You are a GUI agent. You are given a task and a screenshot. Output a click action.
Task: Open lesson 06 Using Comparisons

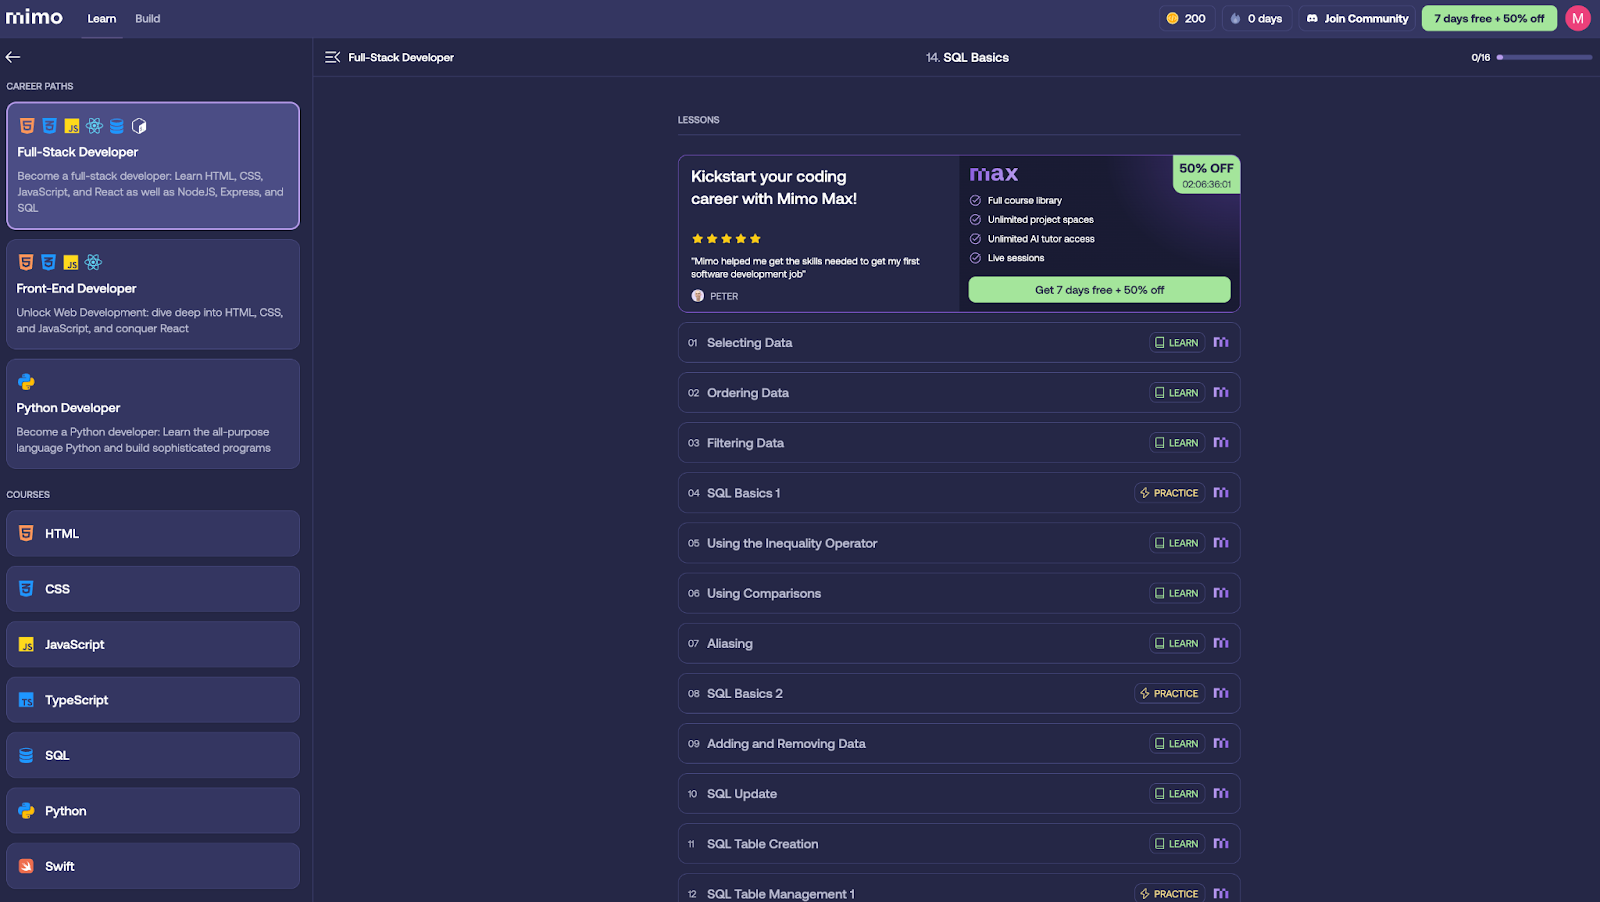[959, 593]
